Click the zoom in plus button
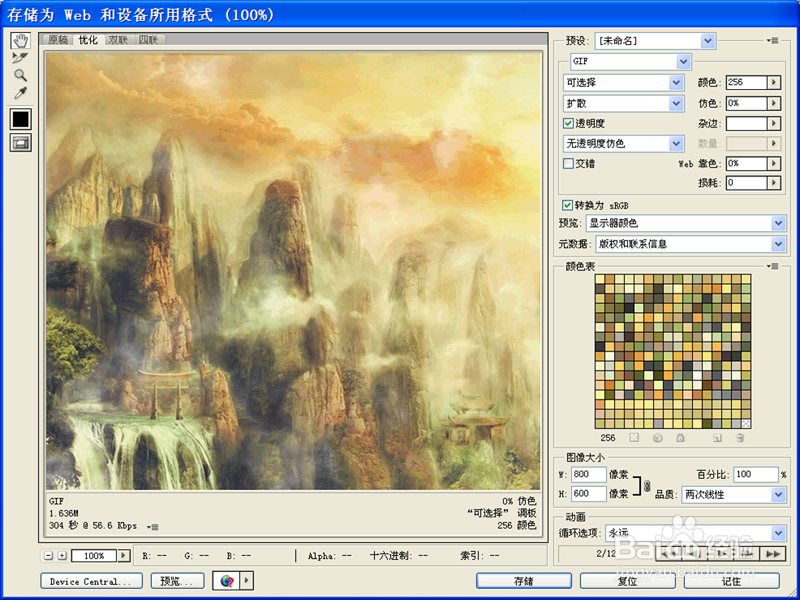Viewport: 800px width, 600px height. 62,556
